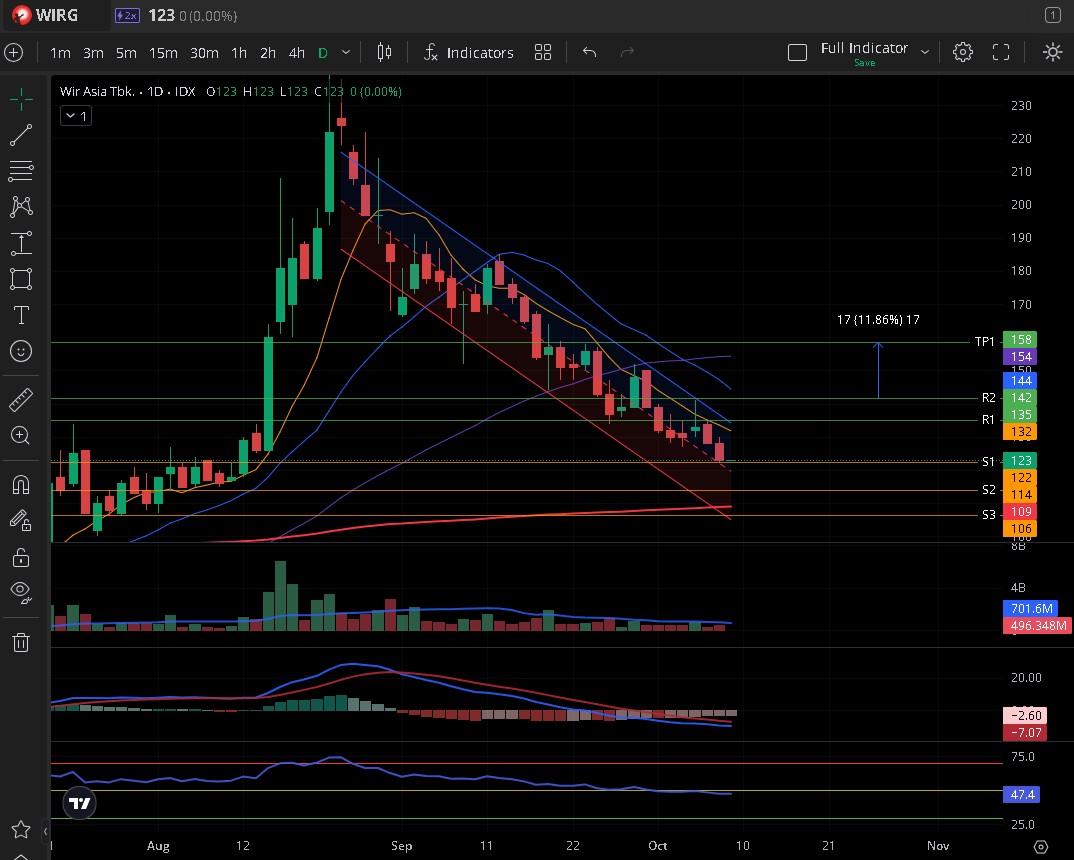Activate the ruler measure tool

(21, 400)
